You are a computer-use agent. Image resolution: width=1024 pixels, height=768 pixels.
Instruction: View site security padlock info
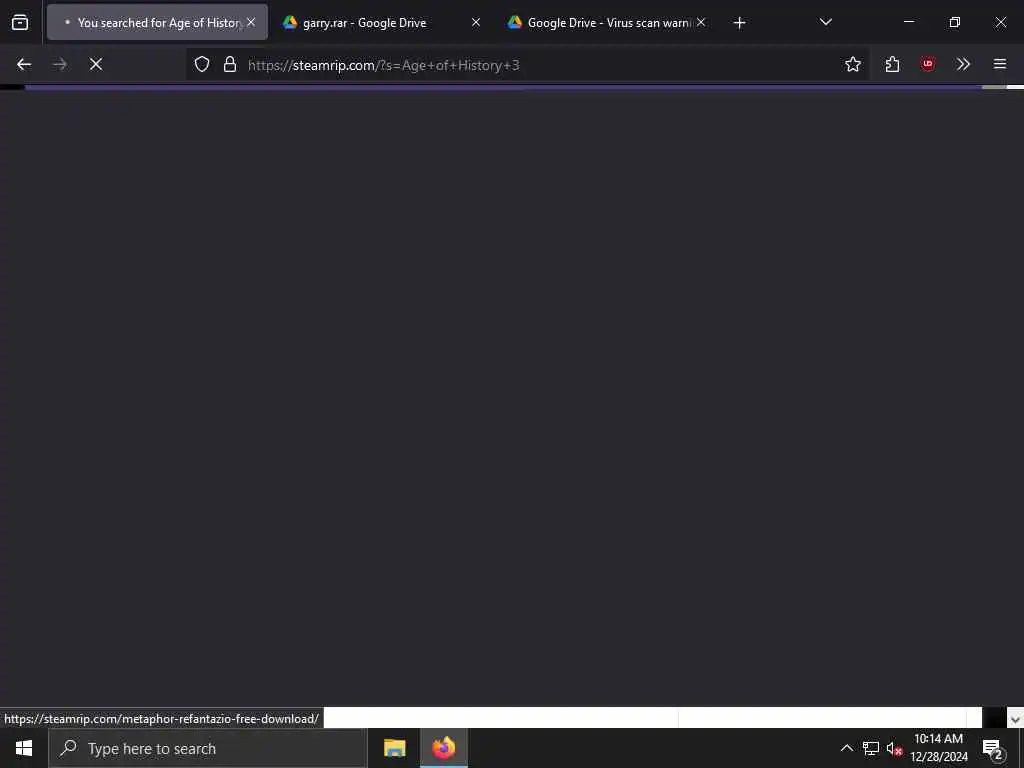tap(230, 64)
